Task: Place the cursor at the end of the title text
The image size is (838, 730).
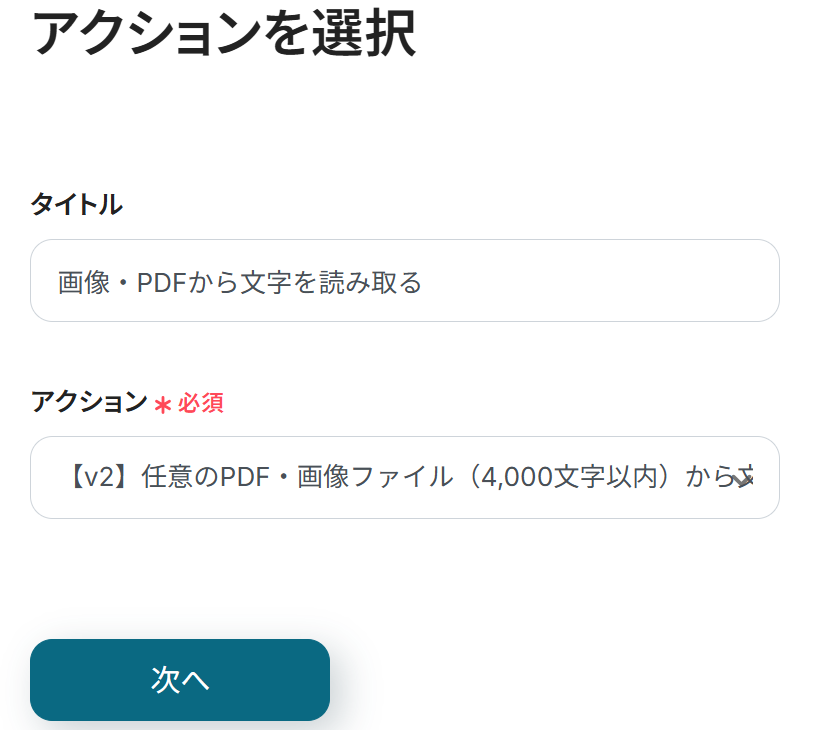Action: (423, 283)
